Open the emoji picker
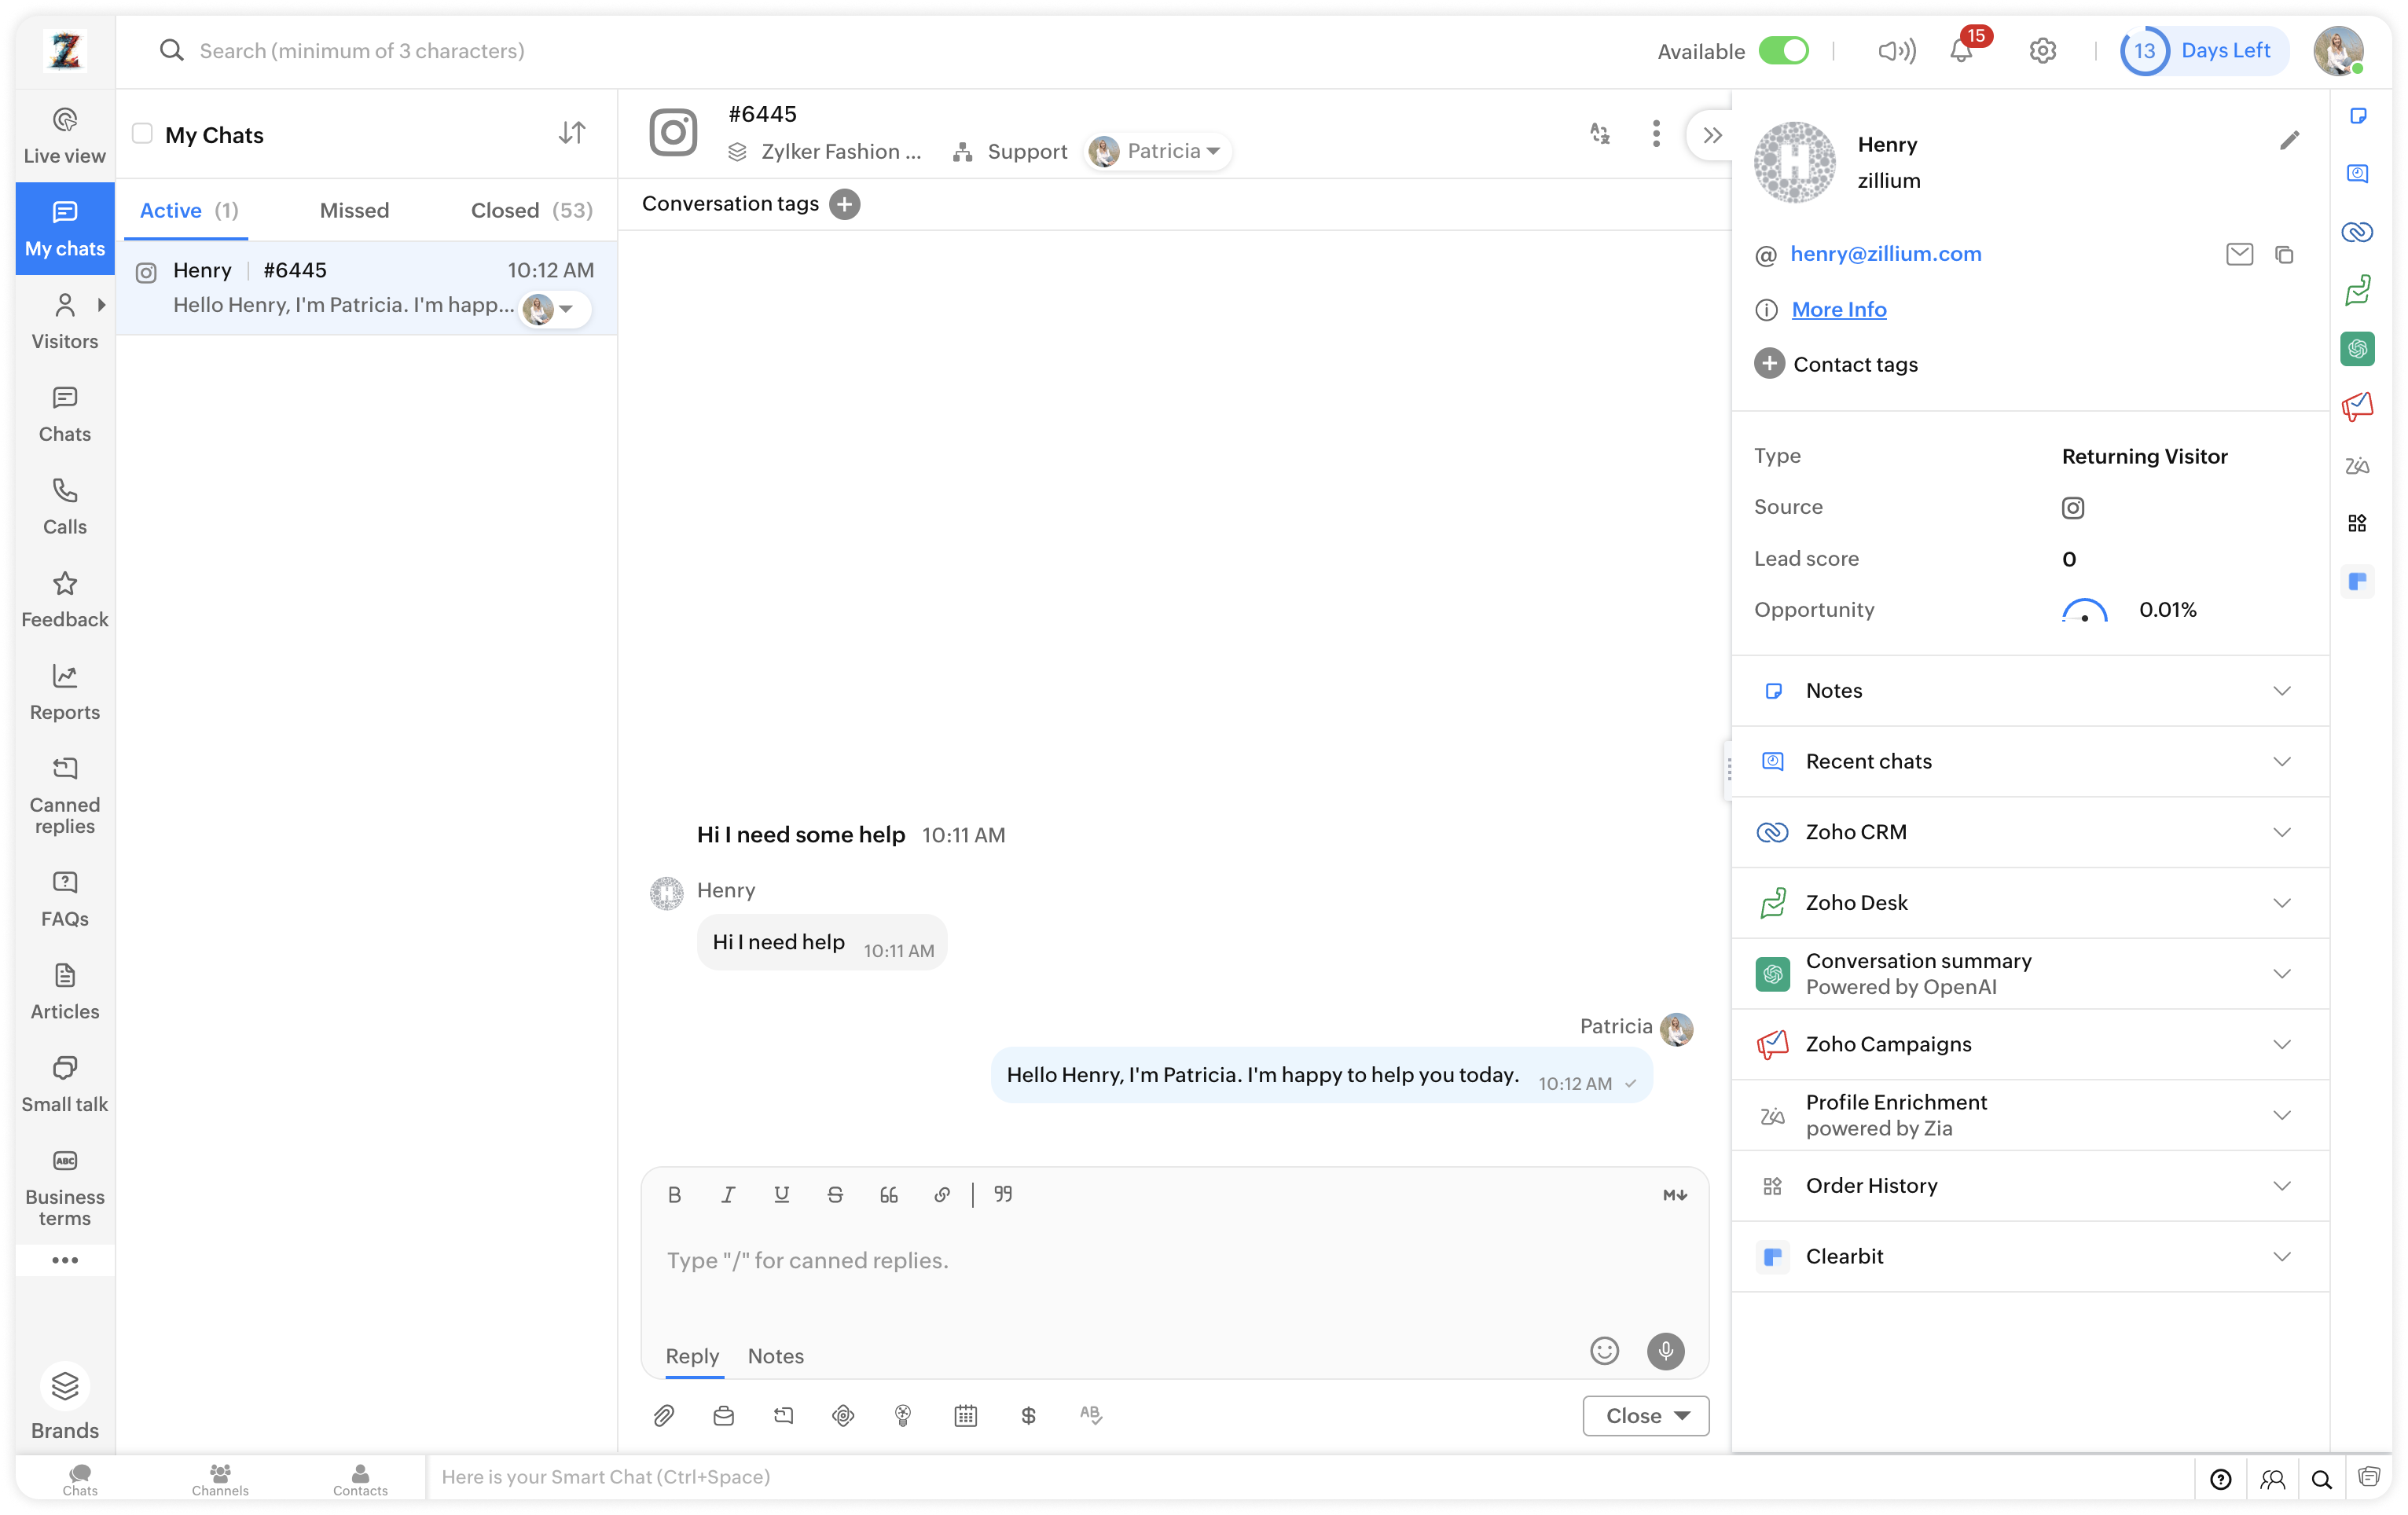Viewport: 2408px width, 1515px height. coord(1604,1351)
